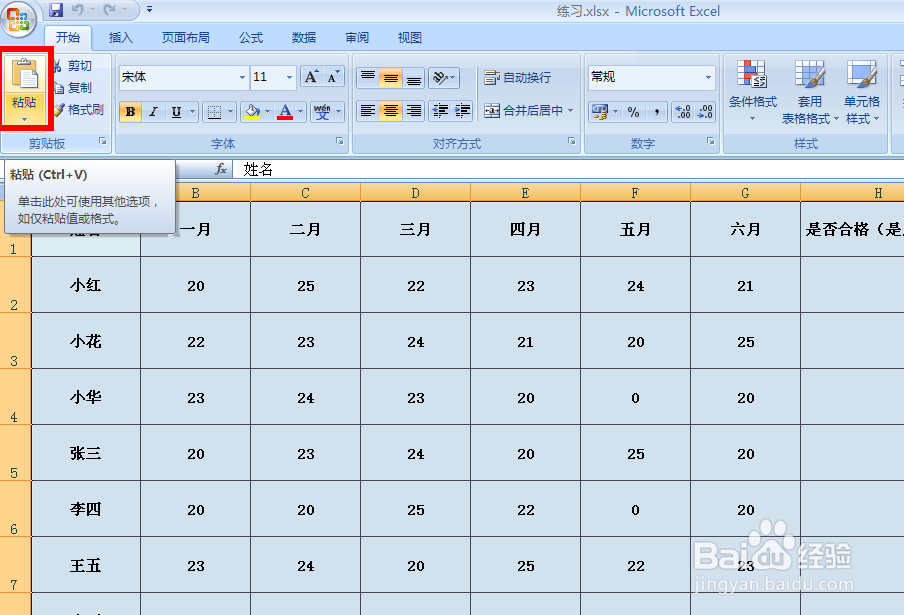Screen dimensions: 904x615
Task: Open fill color dropdown arrow
Action: click(x=268, y=112)
